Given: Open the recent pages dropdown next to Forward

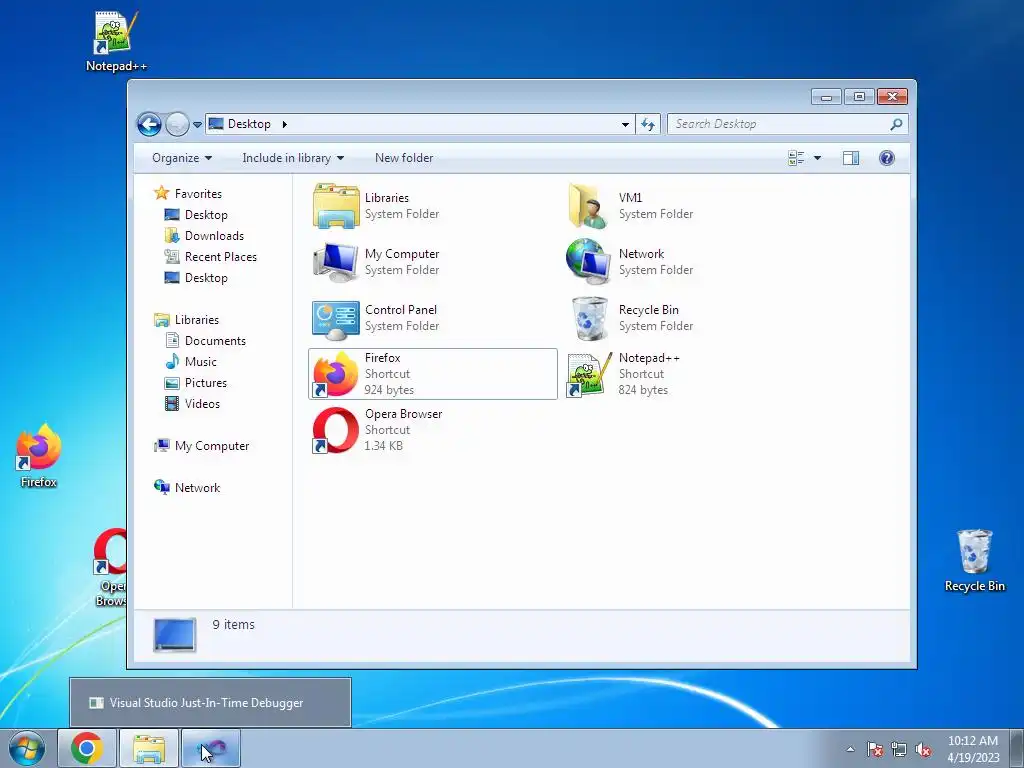Looking at the screenshot, I should pyautogui.click(x=197, y=125).
